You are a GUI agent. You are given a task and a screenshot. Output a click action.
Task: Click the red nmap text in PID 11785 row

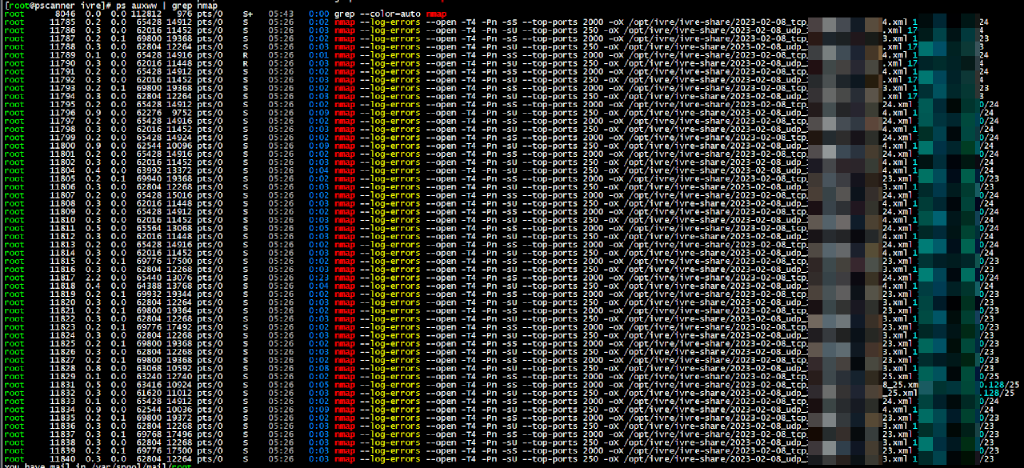click(345, 21)
